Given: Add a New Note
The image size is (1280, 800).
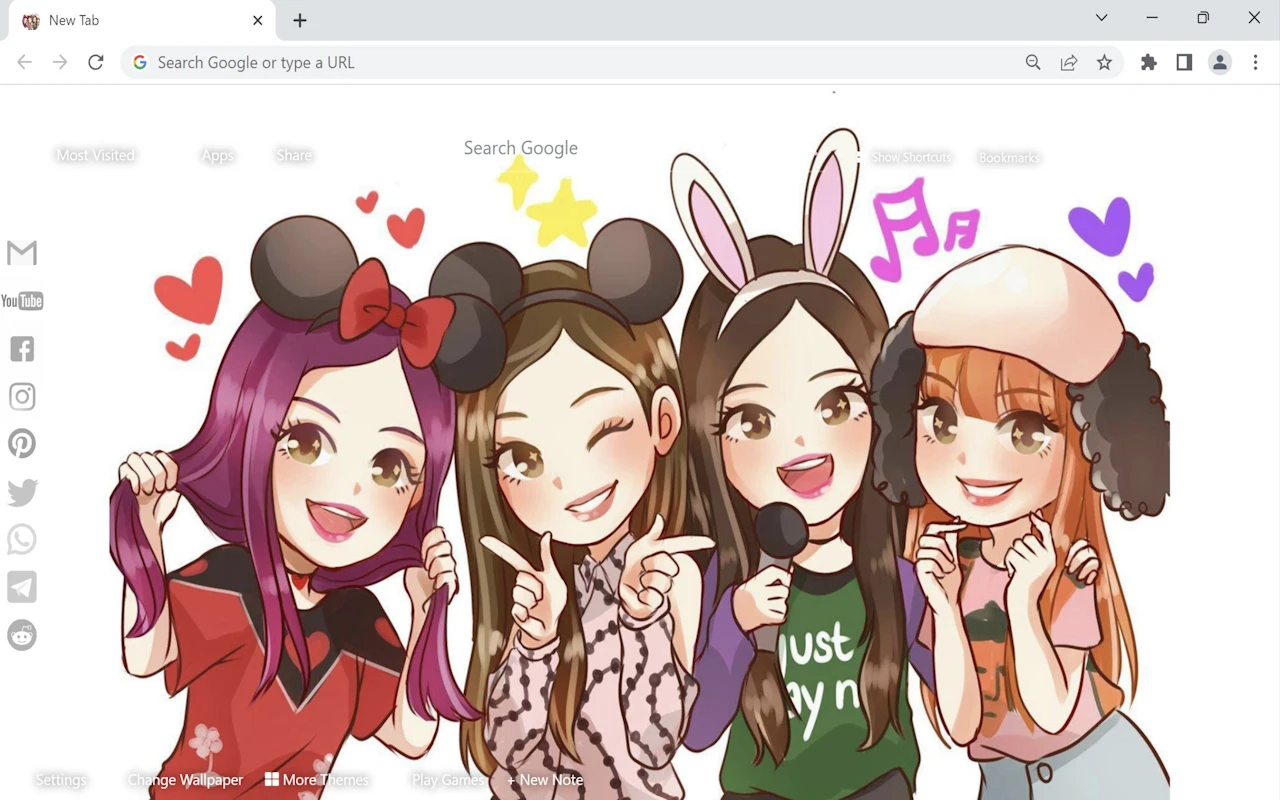Looking at the screenshot, I should coord(545,780).
